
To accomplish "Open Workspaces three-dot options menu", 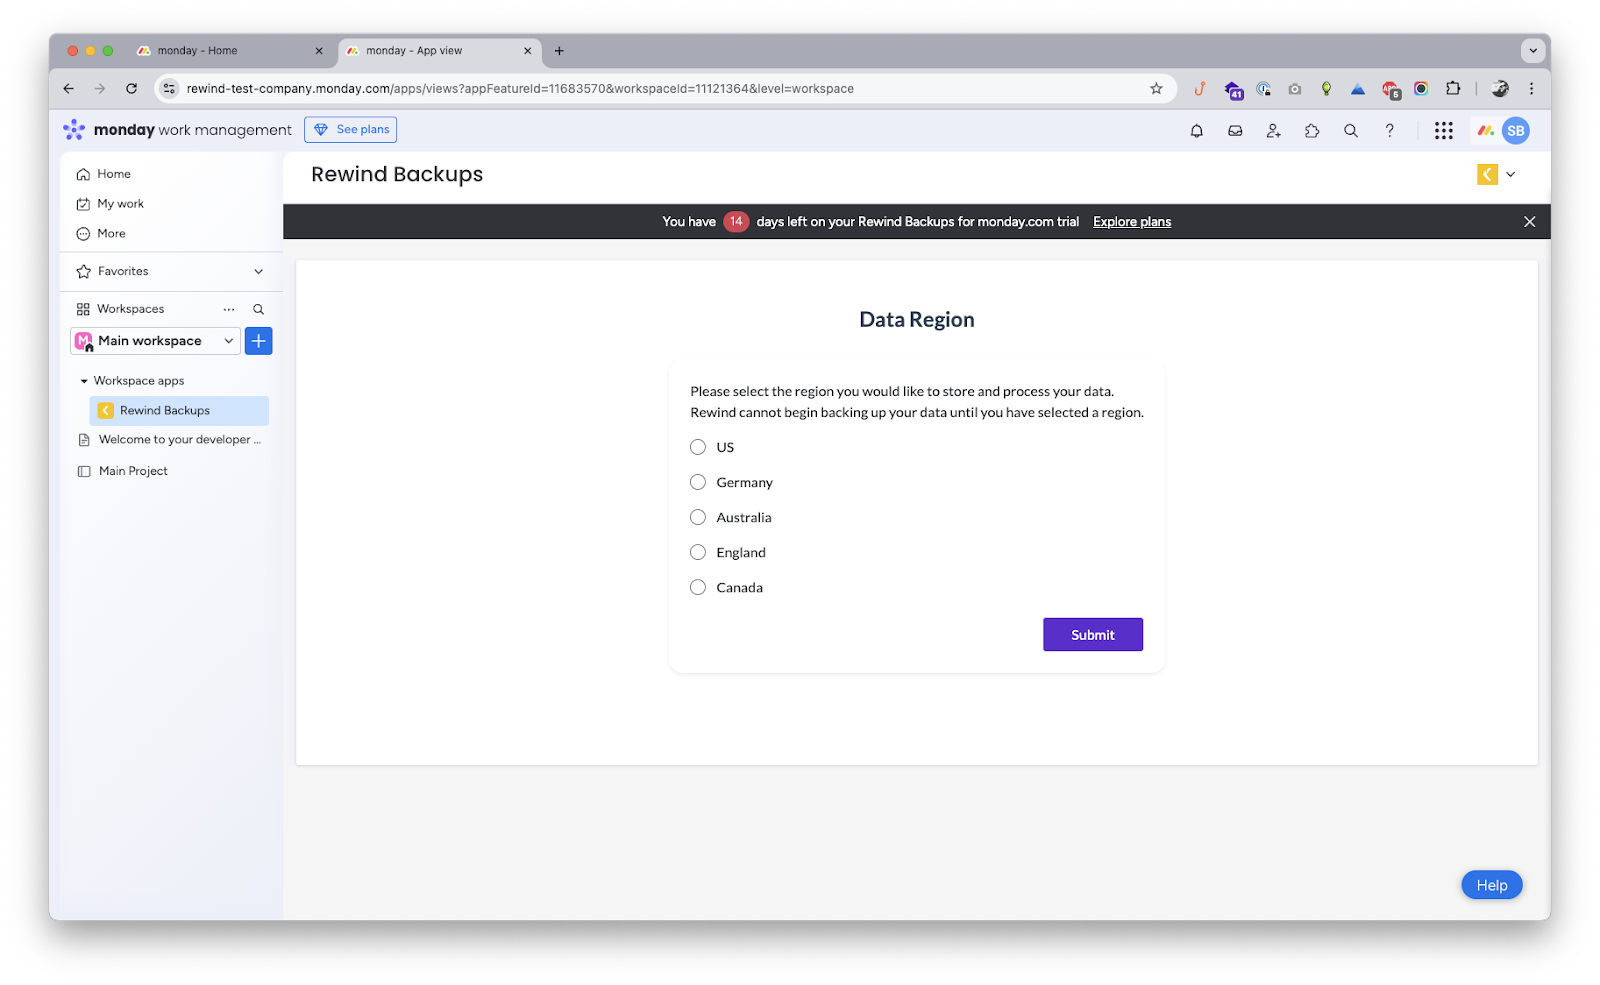I will (229, 310).
